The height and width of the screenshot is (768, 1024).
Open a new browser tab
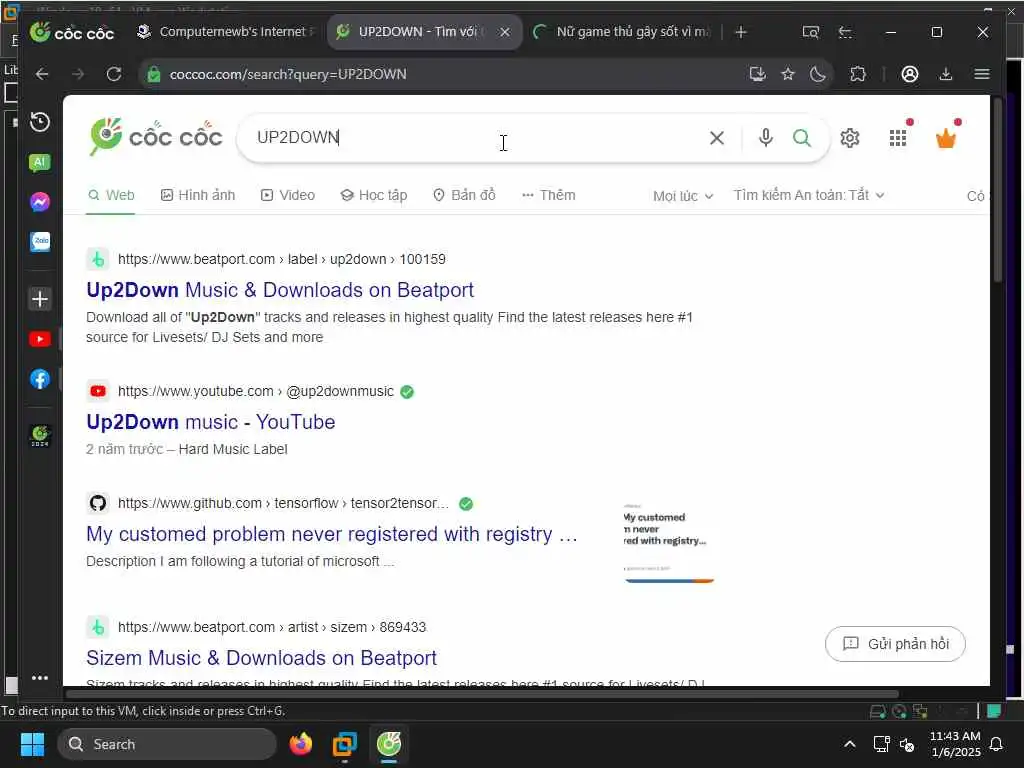(741, 32)
